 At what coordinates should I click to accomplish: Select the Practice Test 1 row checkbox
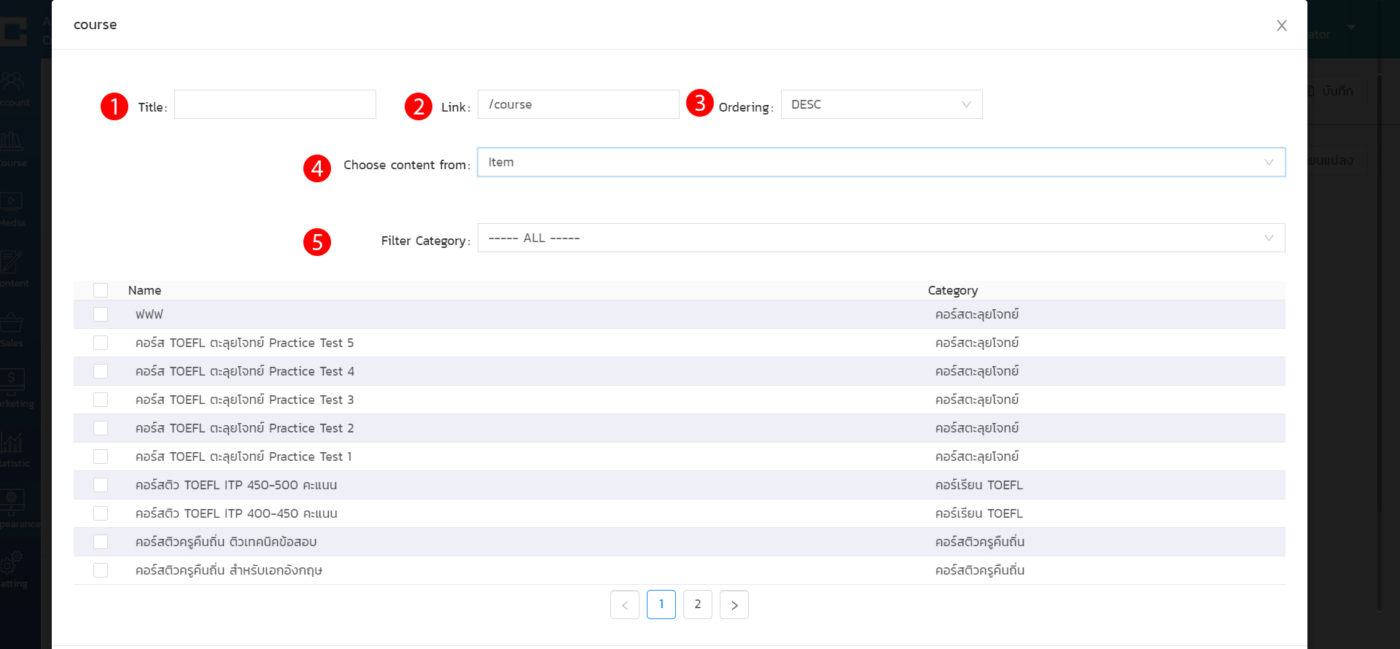pyautogui.click(x=100, y=457)
